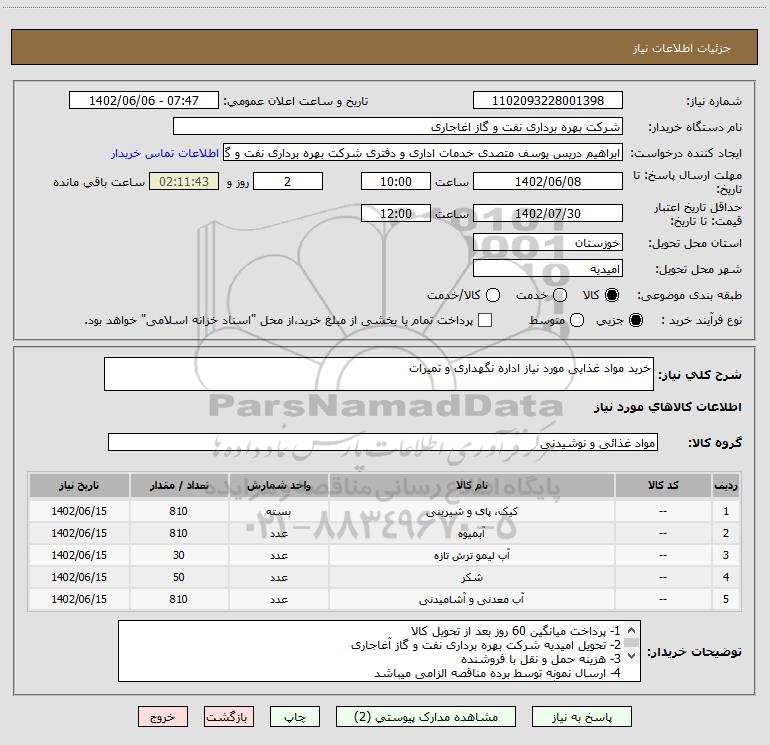Click the چاپ print button
Image resolution: width=770 pixels, height=745 pixels.
pos(295,717)
